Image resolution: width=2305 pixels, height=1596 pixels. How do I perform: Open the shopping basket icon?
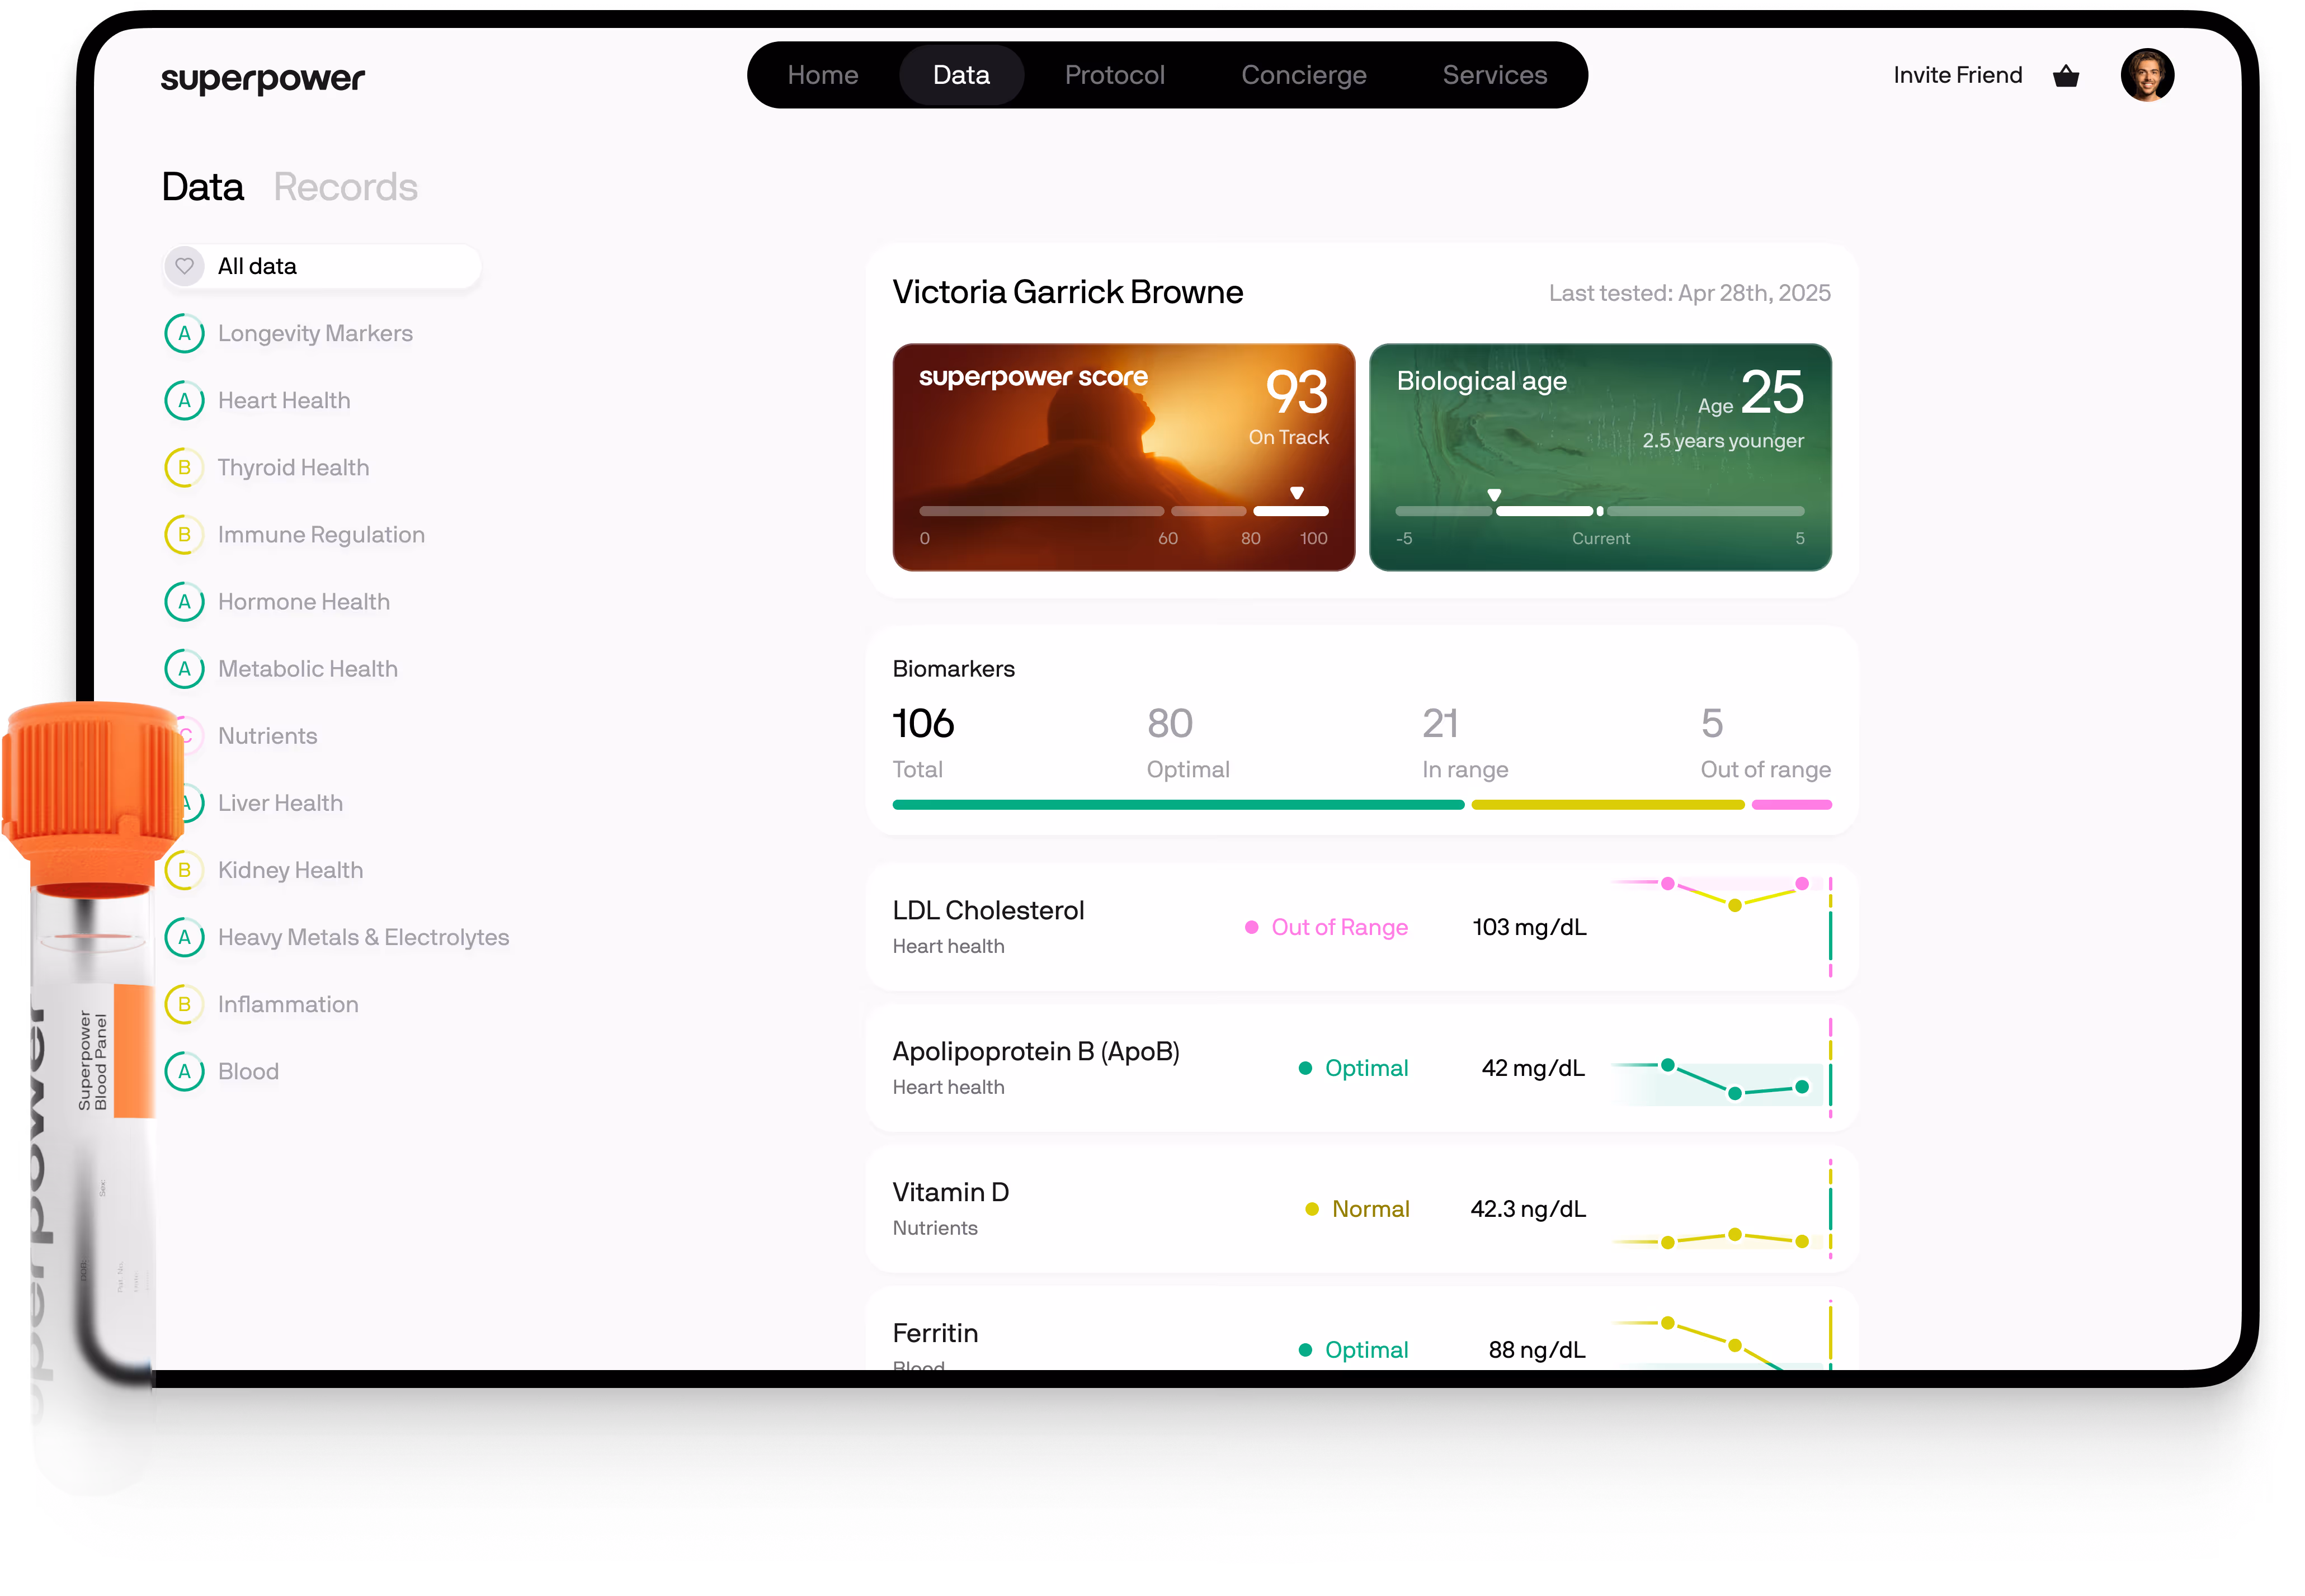click(2066, 76)
